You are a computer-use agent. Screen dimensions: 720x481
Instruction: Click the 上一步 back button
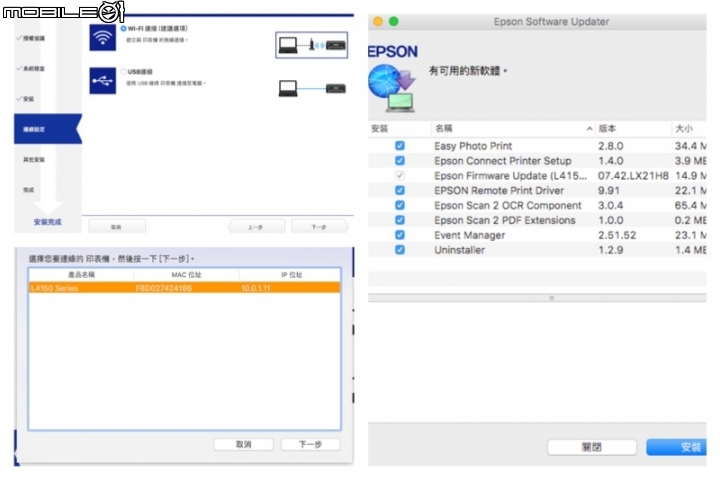[256, 227]
